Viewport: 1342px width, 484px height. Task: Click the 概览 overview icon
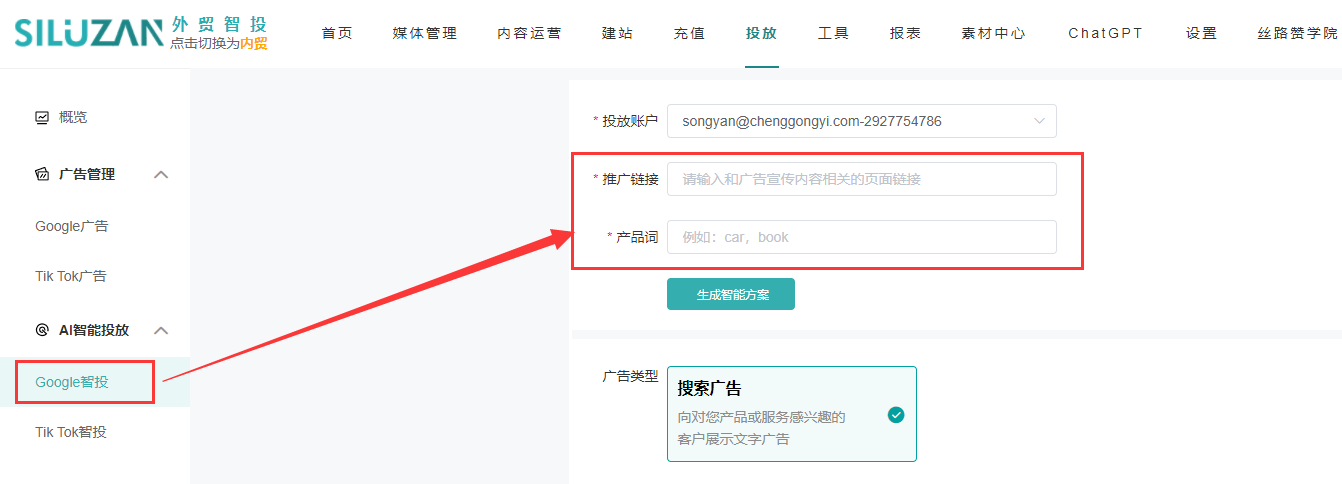42,117
